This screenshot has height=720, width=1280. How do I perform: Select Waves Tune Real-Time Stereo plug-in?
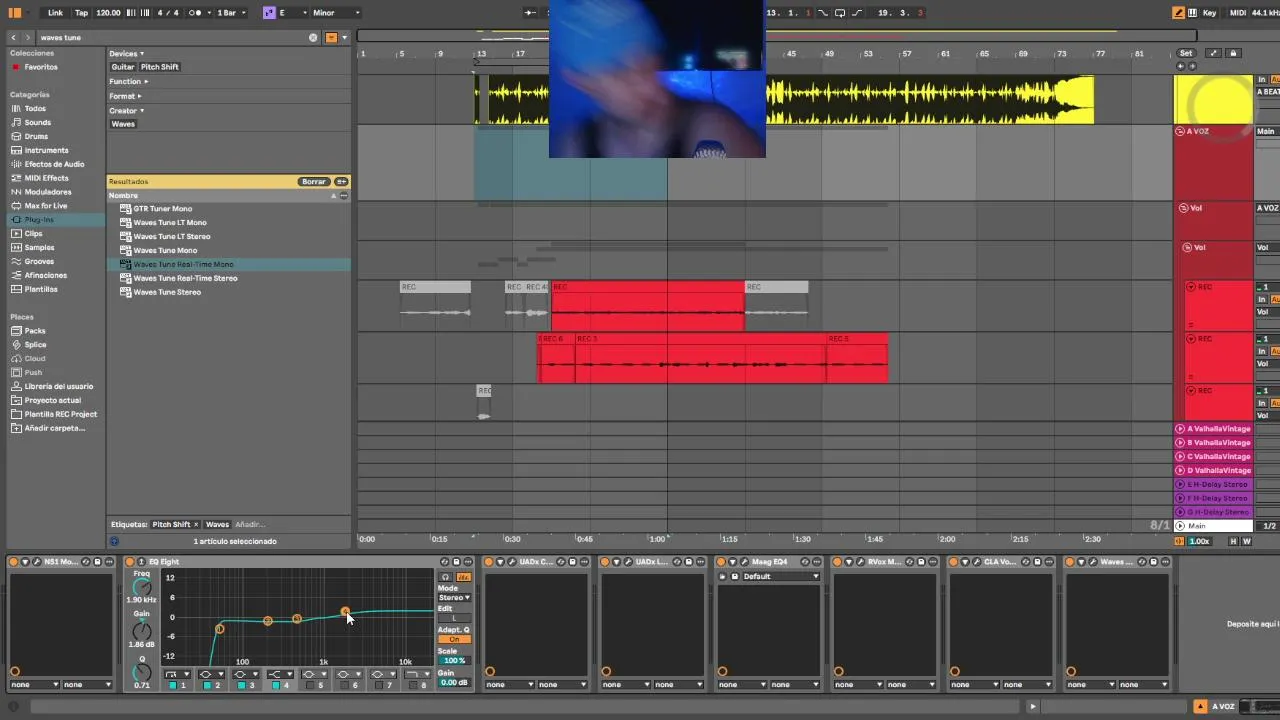click(185, 278)
